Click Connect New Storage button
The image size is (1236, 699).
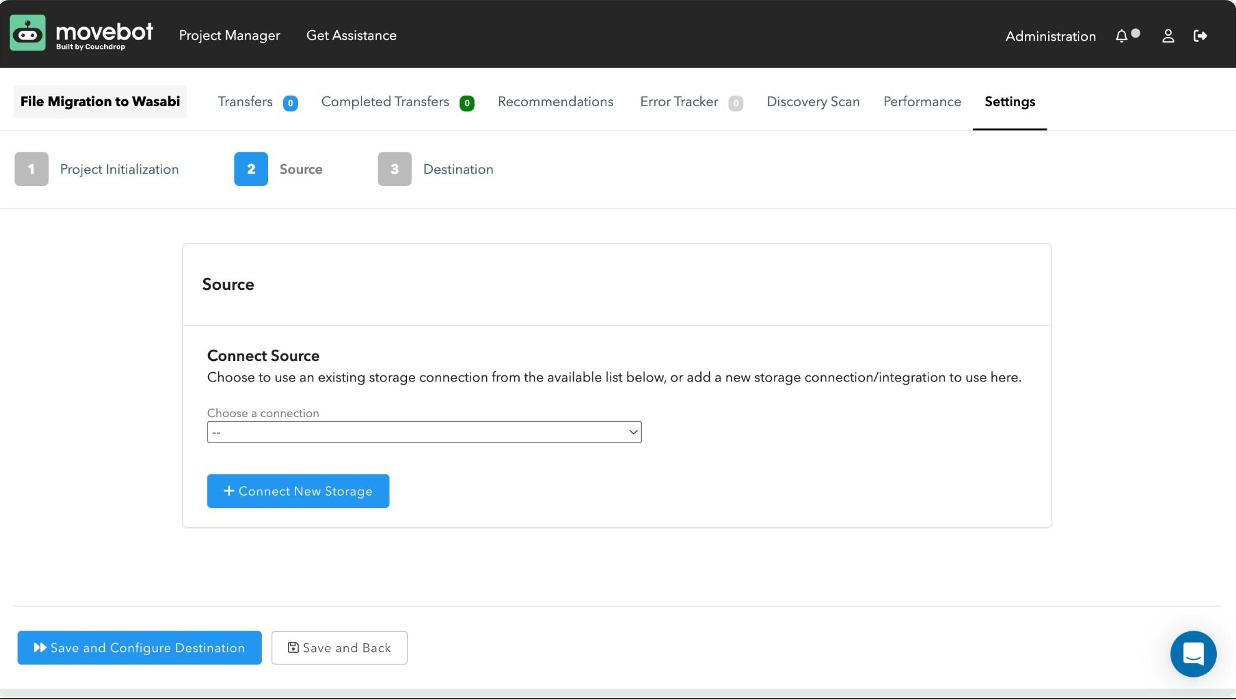298,491
